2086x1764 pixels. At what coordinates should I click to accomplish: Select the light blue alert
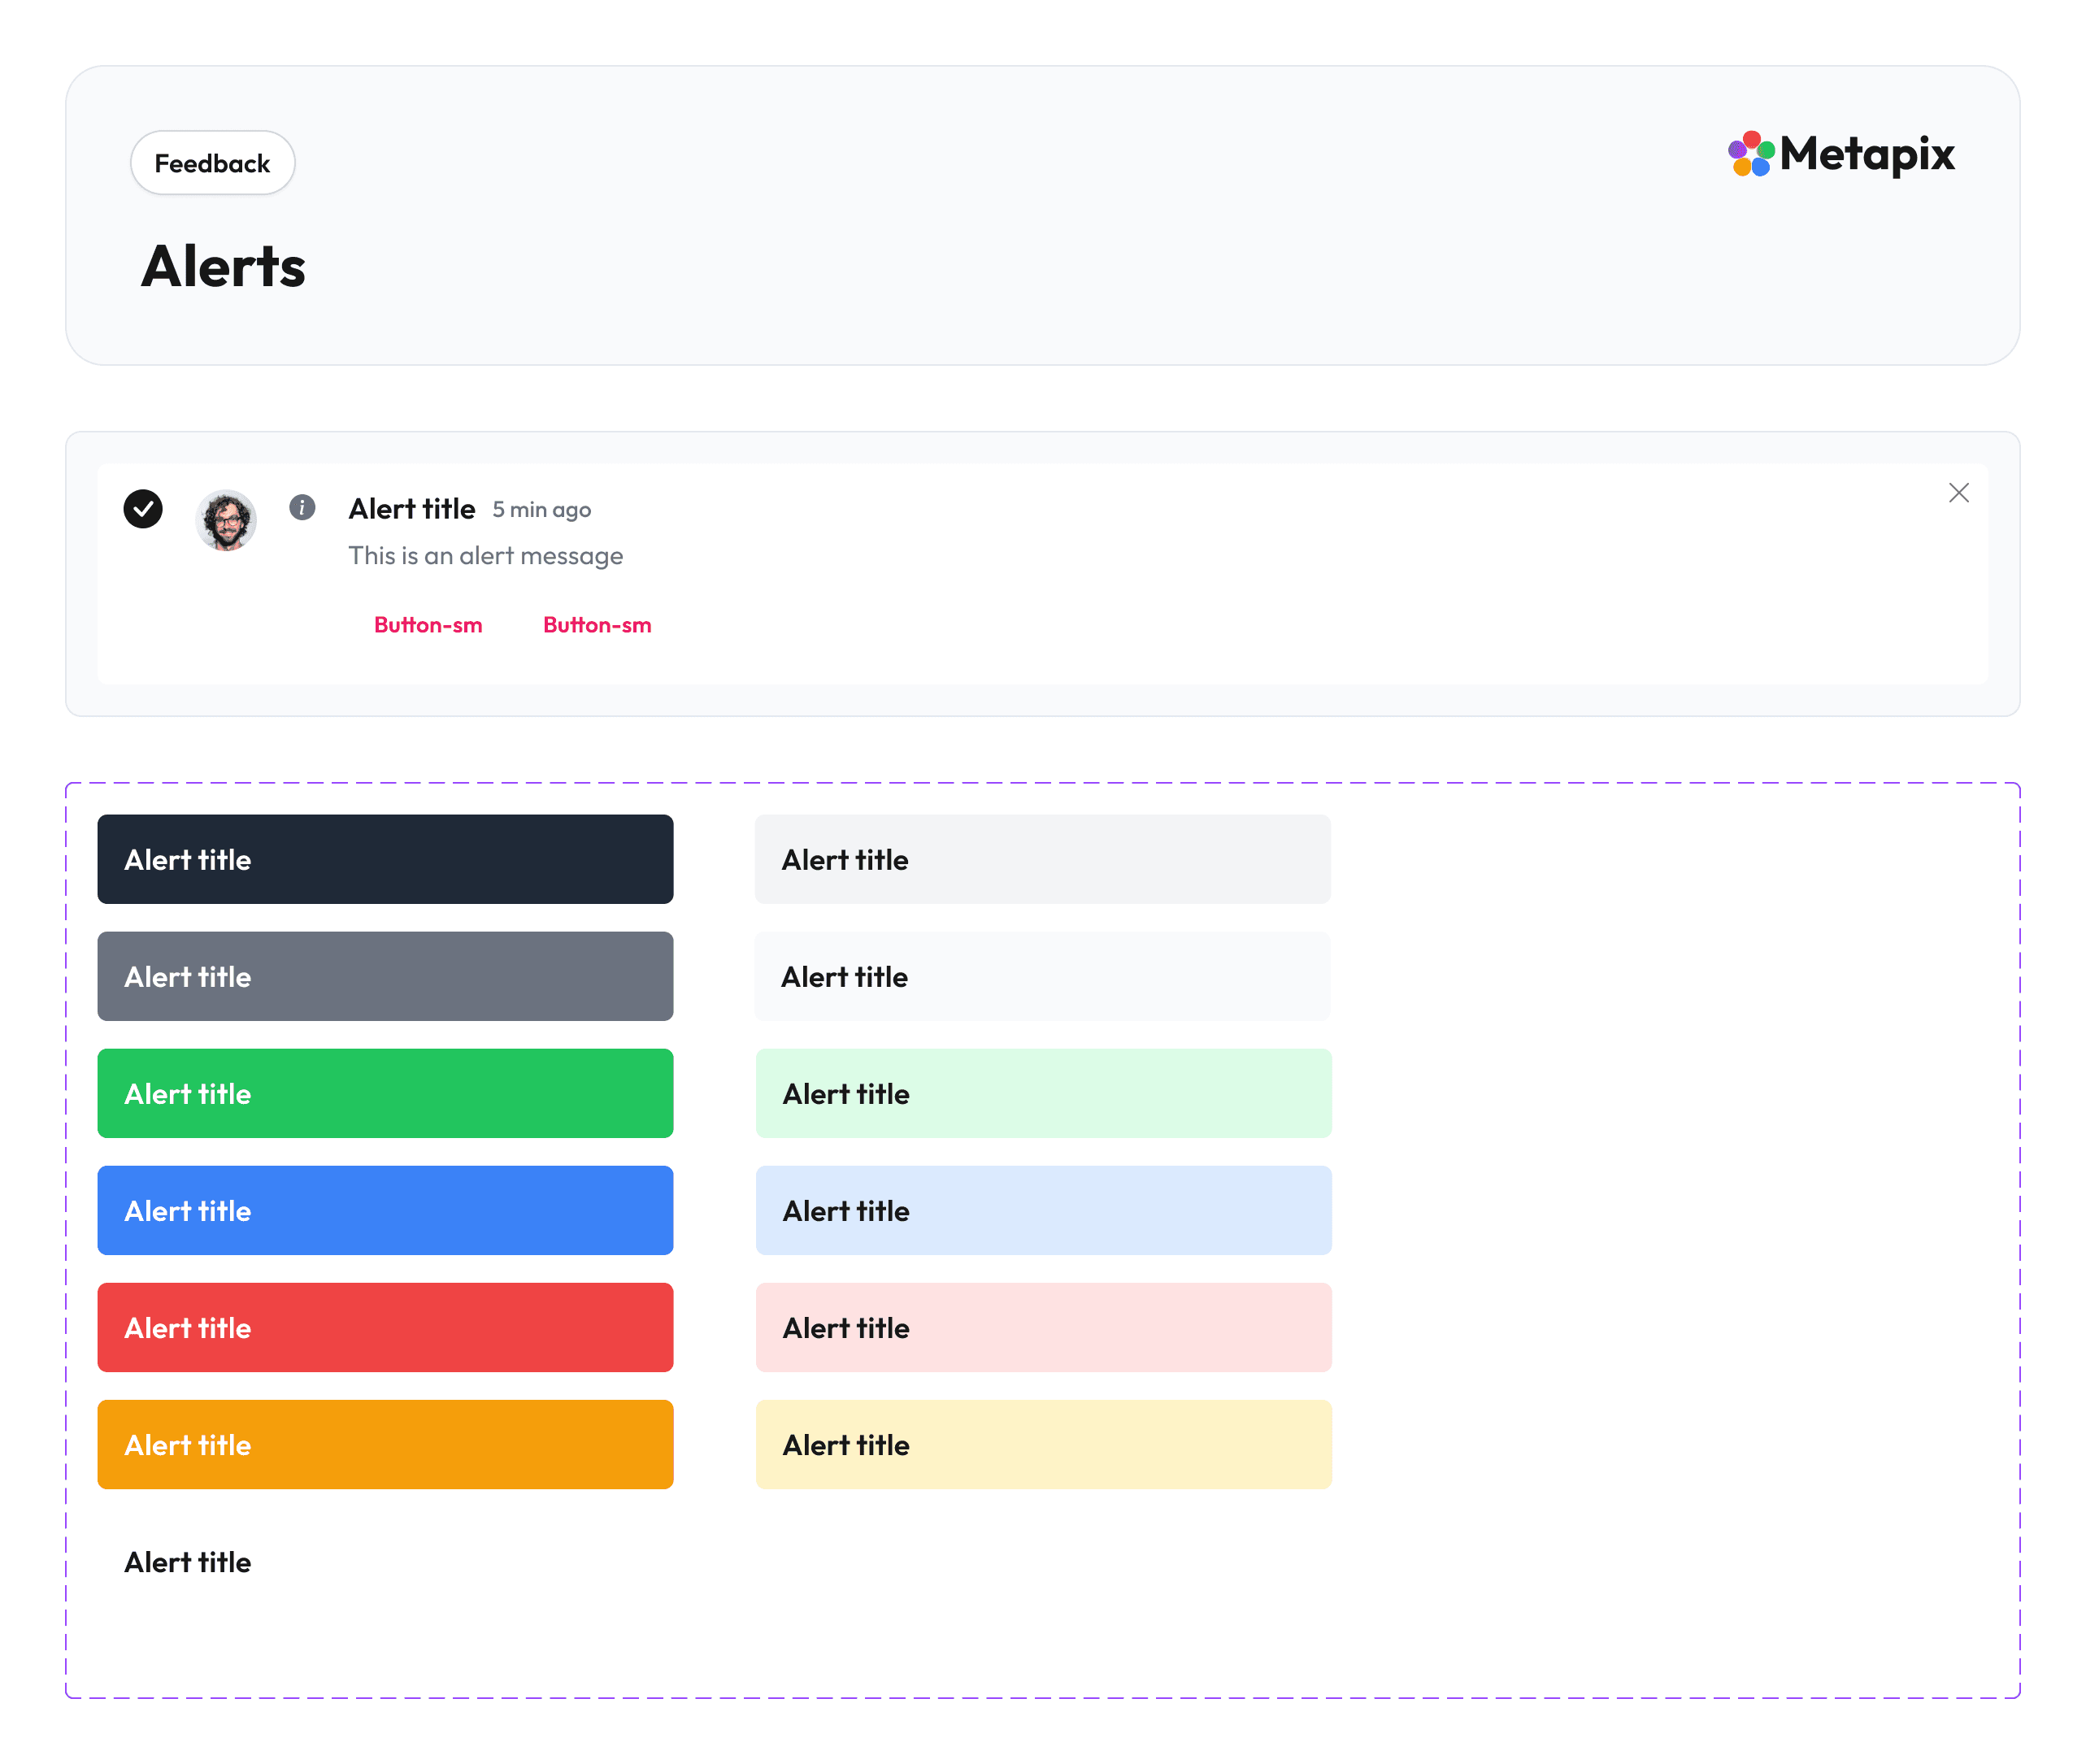(x=1043, y=1210)
